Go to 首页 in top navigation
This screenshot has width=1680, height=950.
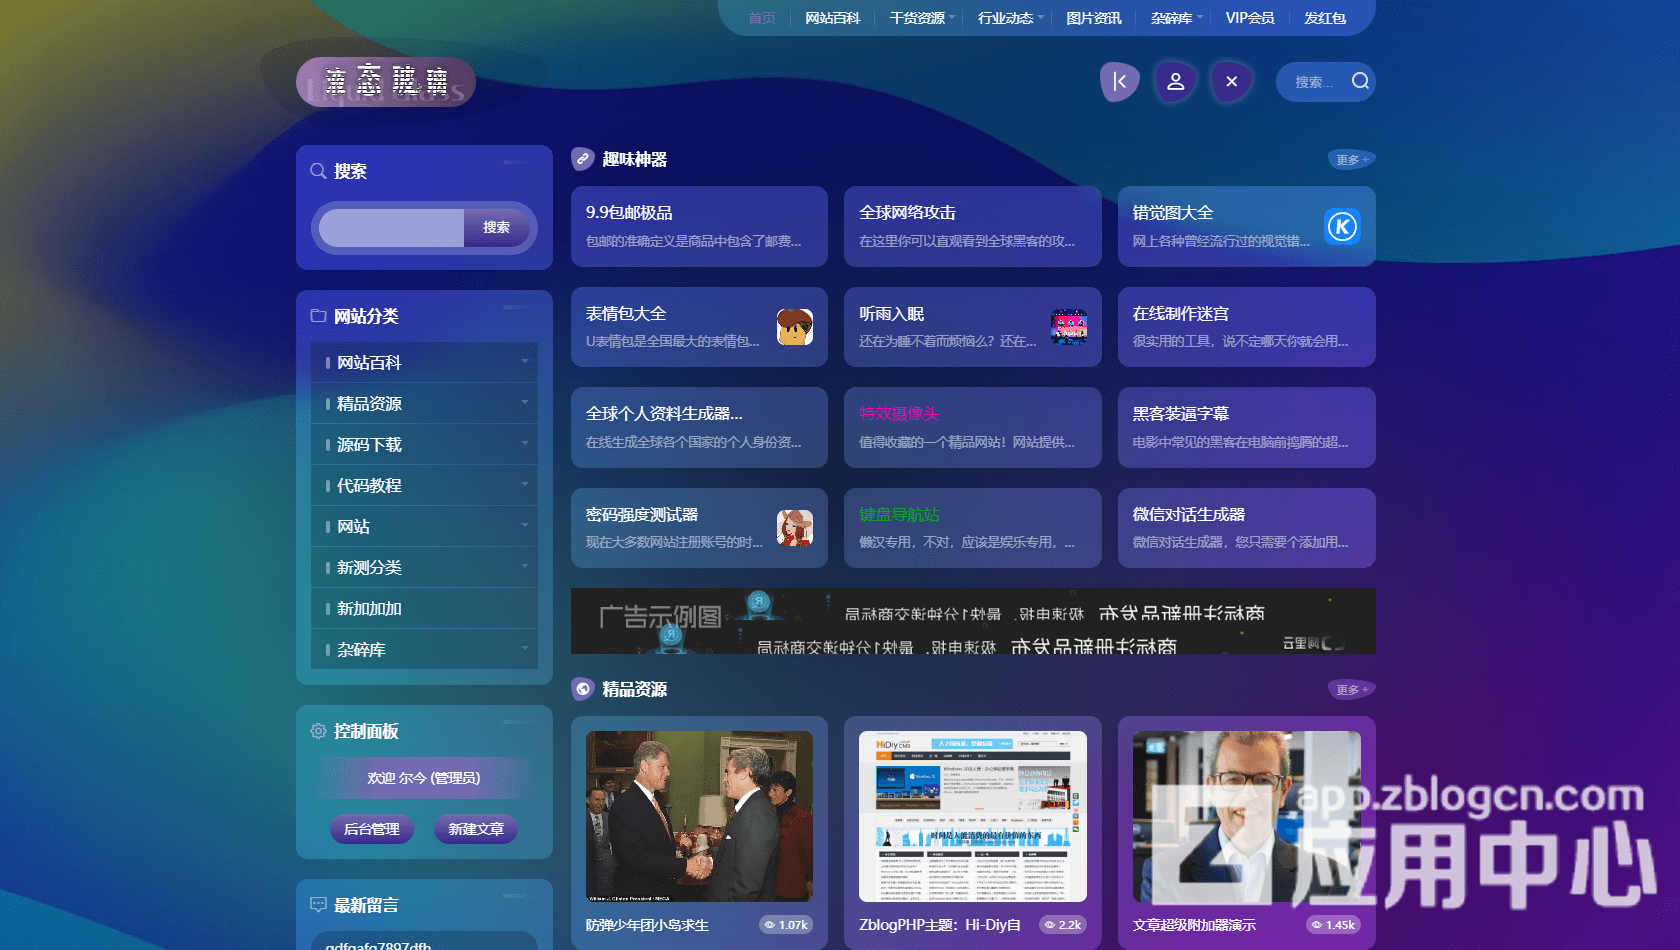point(762,18)
